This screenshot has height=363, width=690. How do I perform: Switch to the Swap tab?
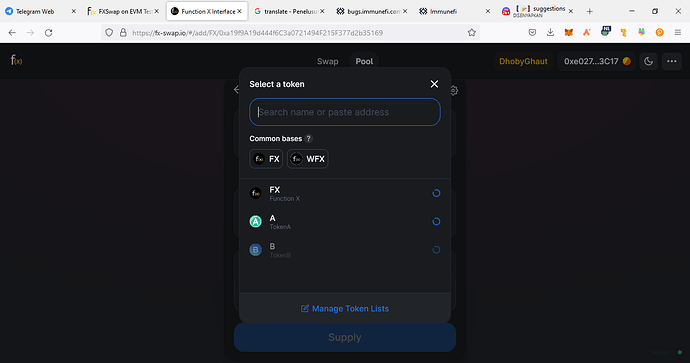tap(328, 61)
